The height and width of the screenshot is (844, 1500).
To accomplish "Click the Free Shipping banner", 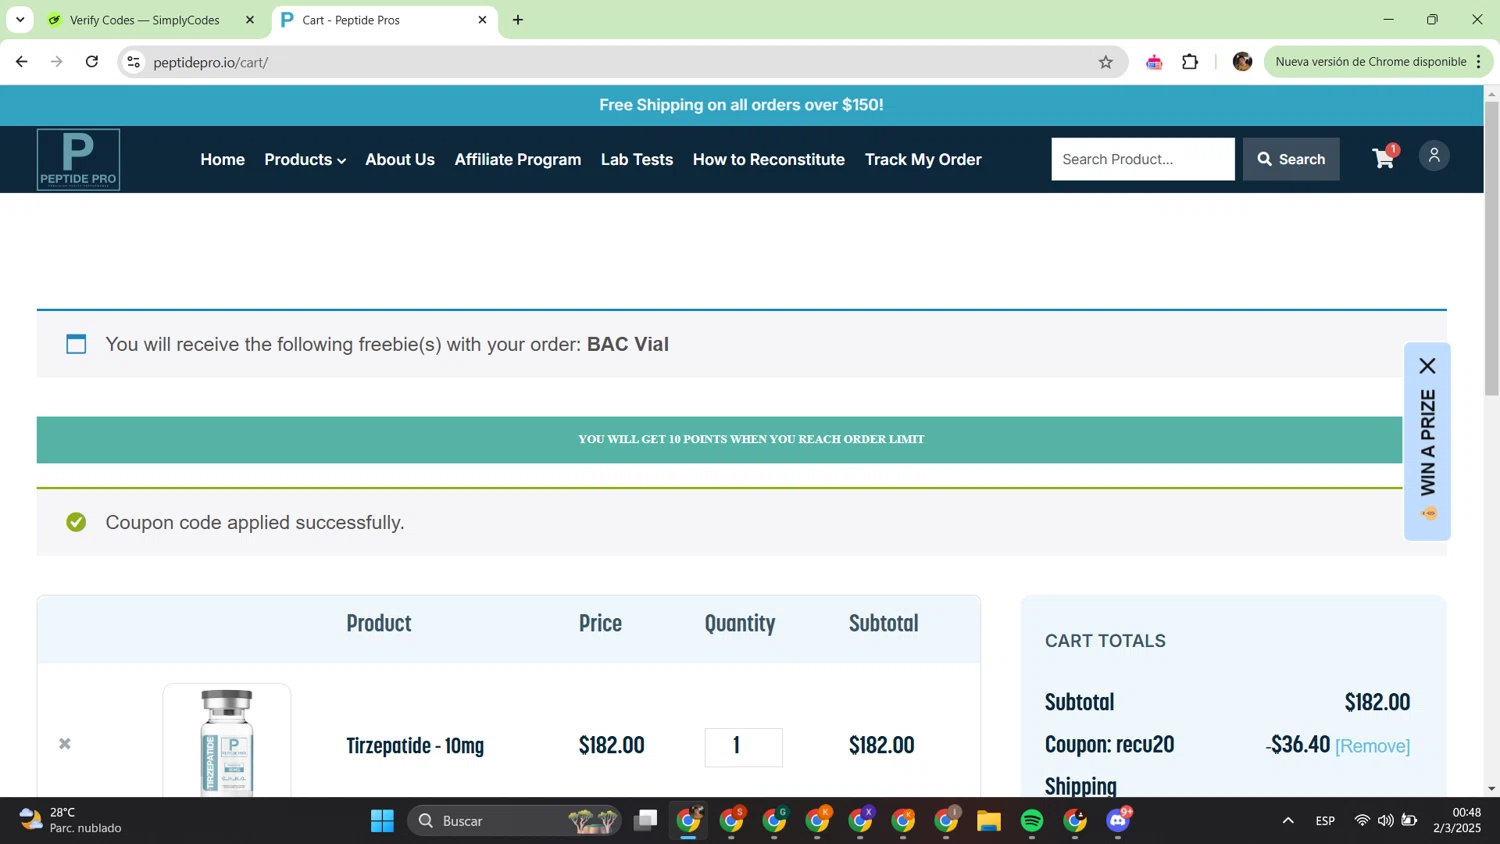I will tap(741, 105).
